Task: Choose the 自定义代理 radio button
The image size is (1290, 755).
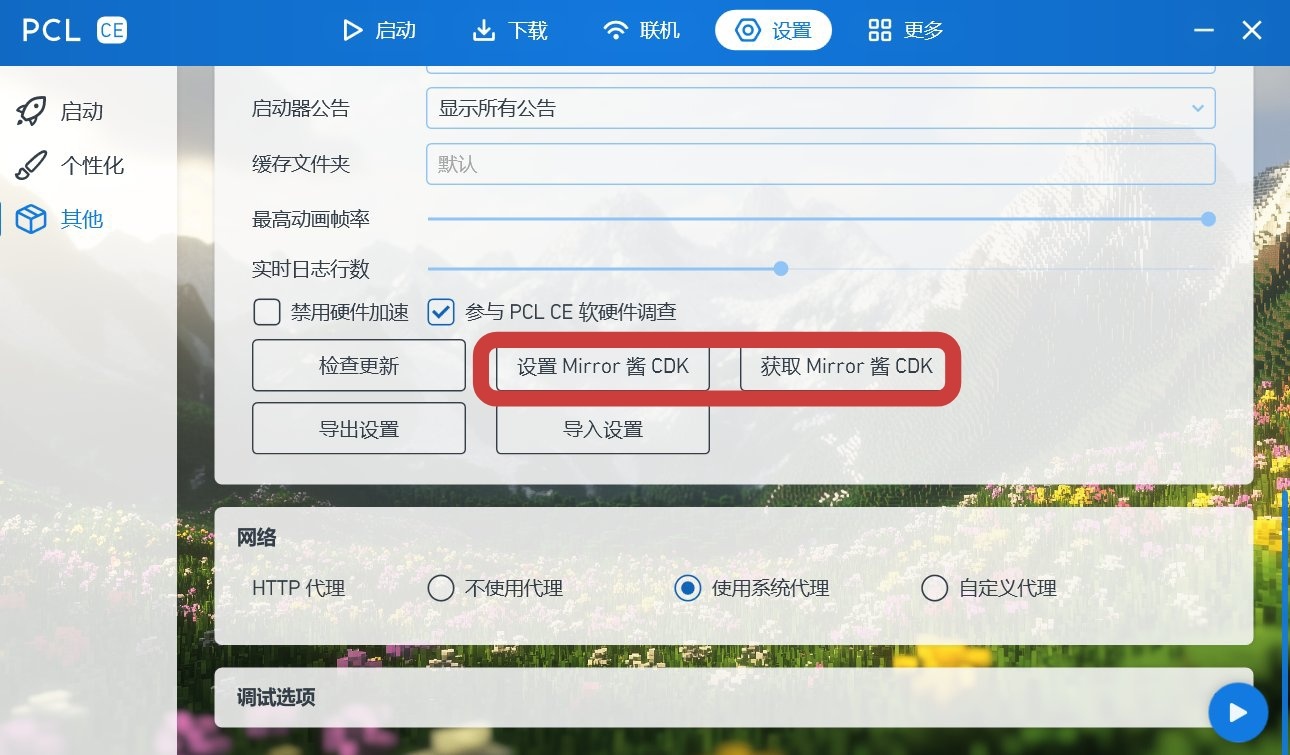Action: tap(934, 588)
